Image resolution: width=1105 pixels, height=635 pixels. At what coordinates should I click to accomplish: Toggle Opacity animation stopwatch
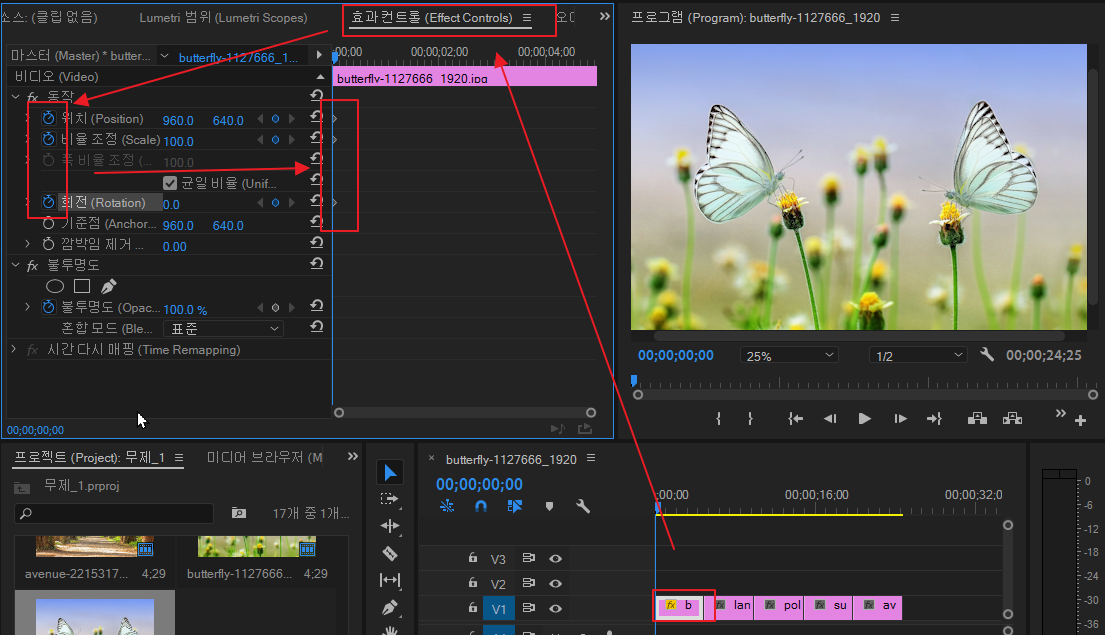coord(48,307)
